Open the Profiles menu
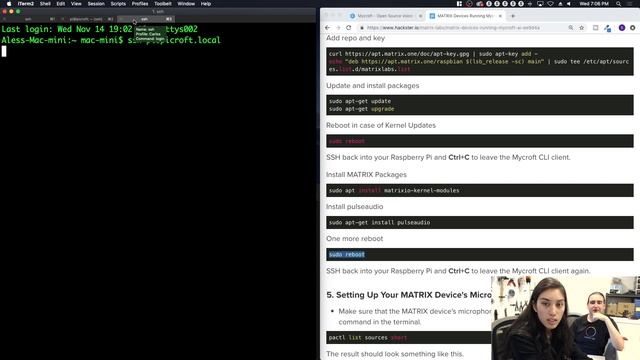Viewport: 640px width, 360px height. pos(140,4)
